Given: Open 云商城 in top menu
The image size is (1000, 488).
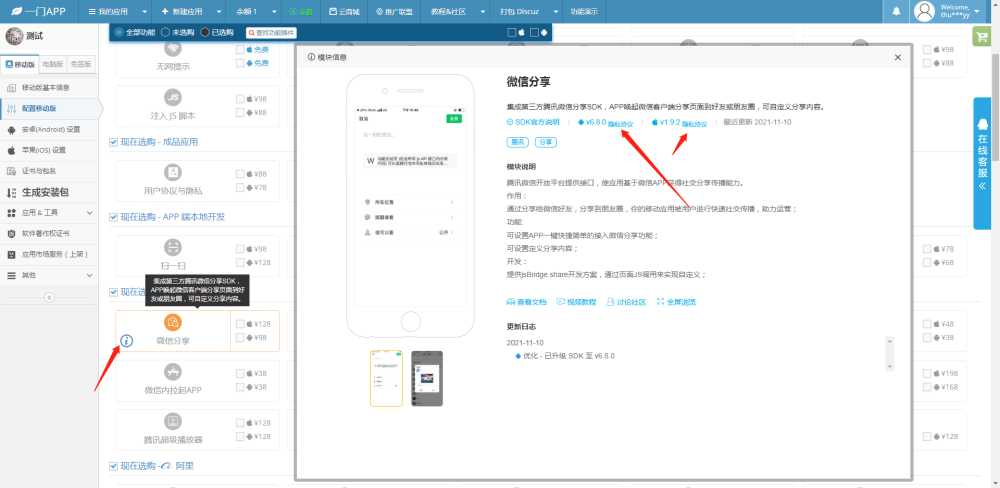Looking at the screenshot, I should click(x=344, y=11).
